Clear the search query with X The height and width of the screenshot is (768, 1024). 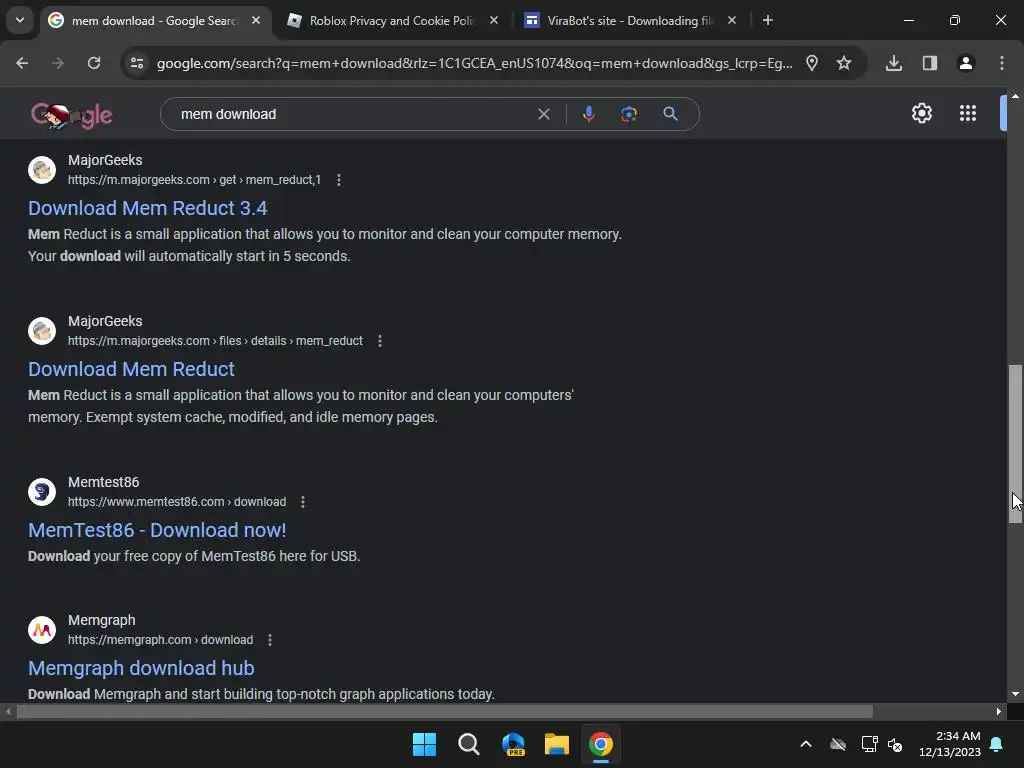click(543, 114)
